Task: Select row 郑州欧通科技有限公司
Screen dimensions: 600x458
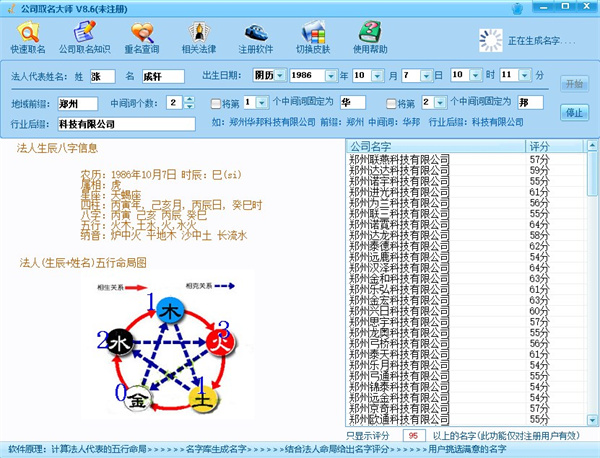Action: (466, 419)
